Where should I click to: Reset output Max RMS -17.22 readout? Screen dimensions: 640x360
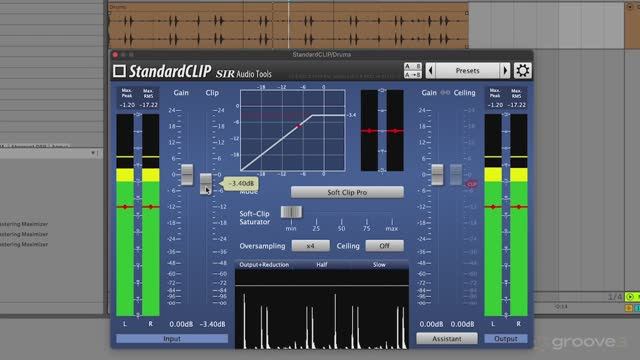point(517,105)
